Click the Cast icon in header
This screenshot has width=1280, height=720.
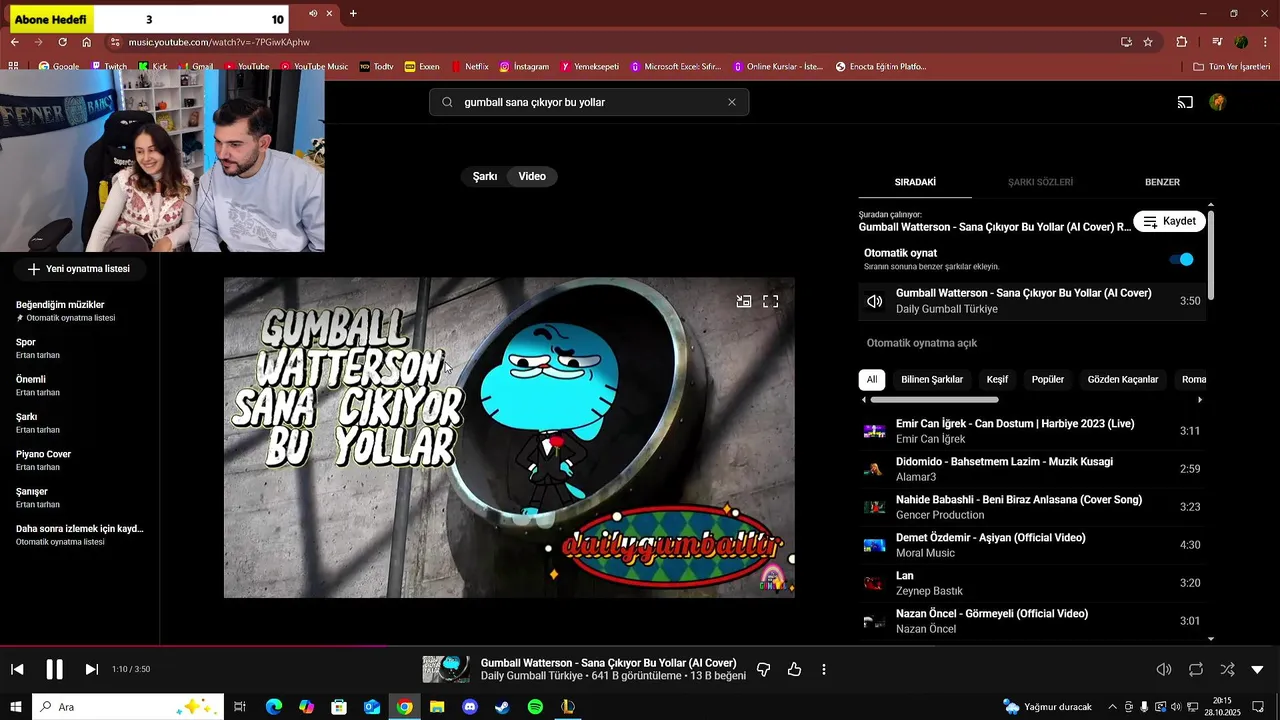coord(1185,102)
